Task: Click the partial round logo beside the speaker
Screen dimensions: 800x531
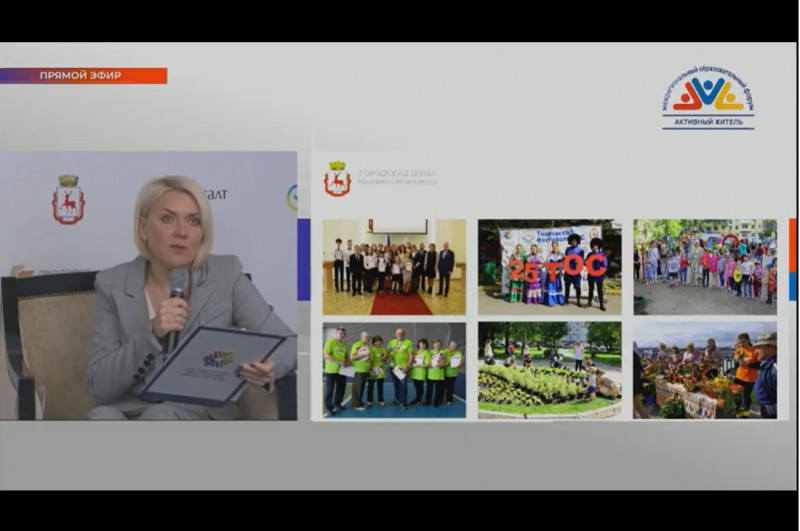Action: point(292,197)
